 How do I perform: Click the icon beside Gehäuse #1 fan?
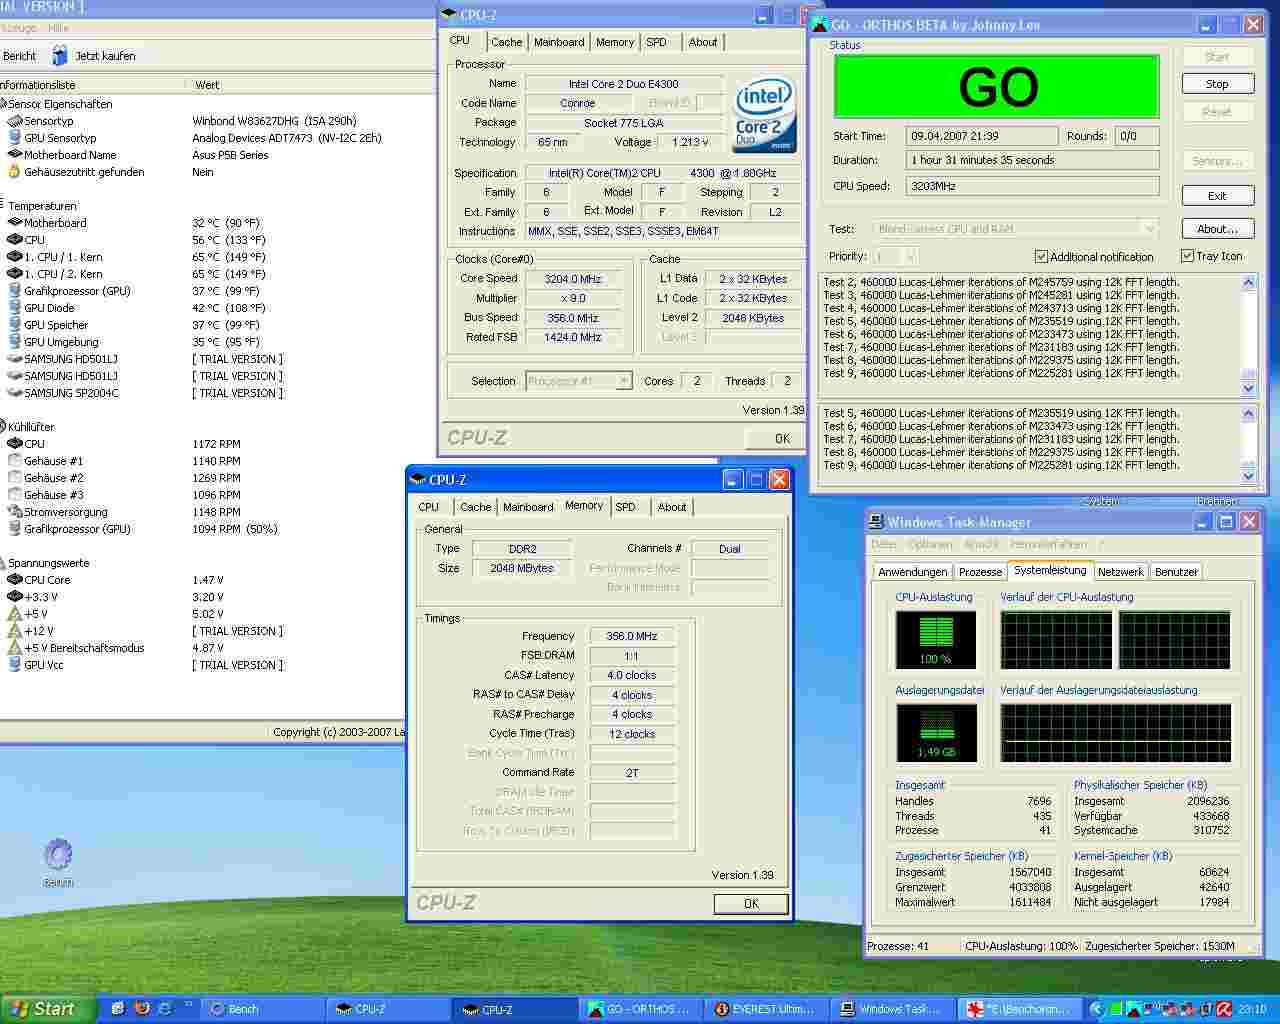coord(14,461)
